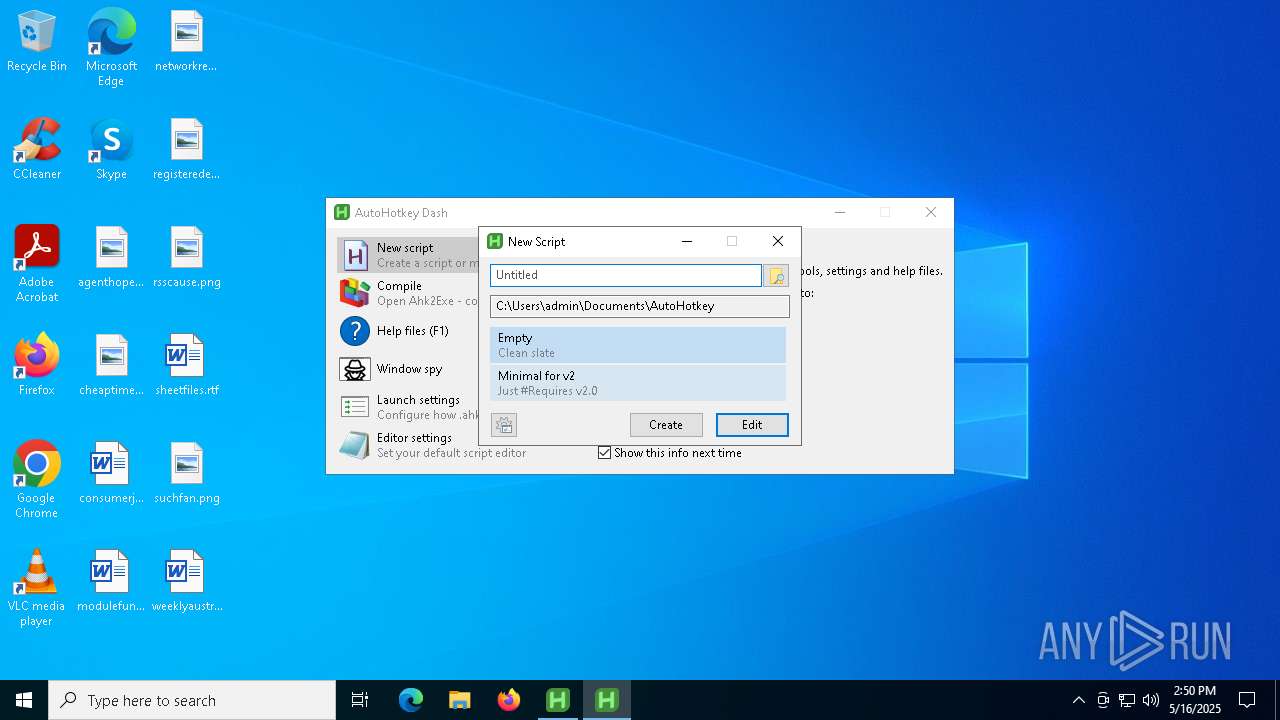Screen dimensions: 1280x720
Task: Select the Minimal for v2 template
Action: point(638,383)
